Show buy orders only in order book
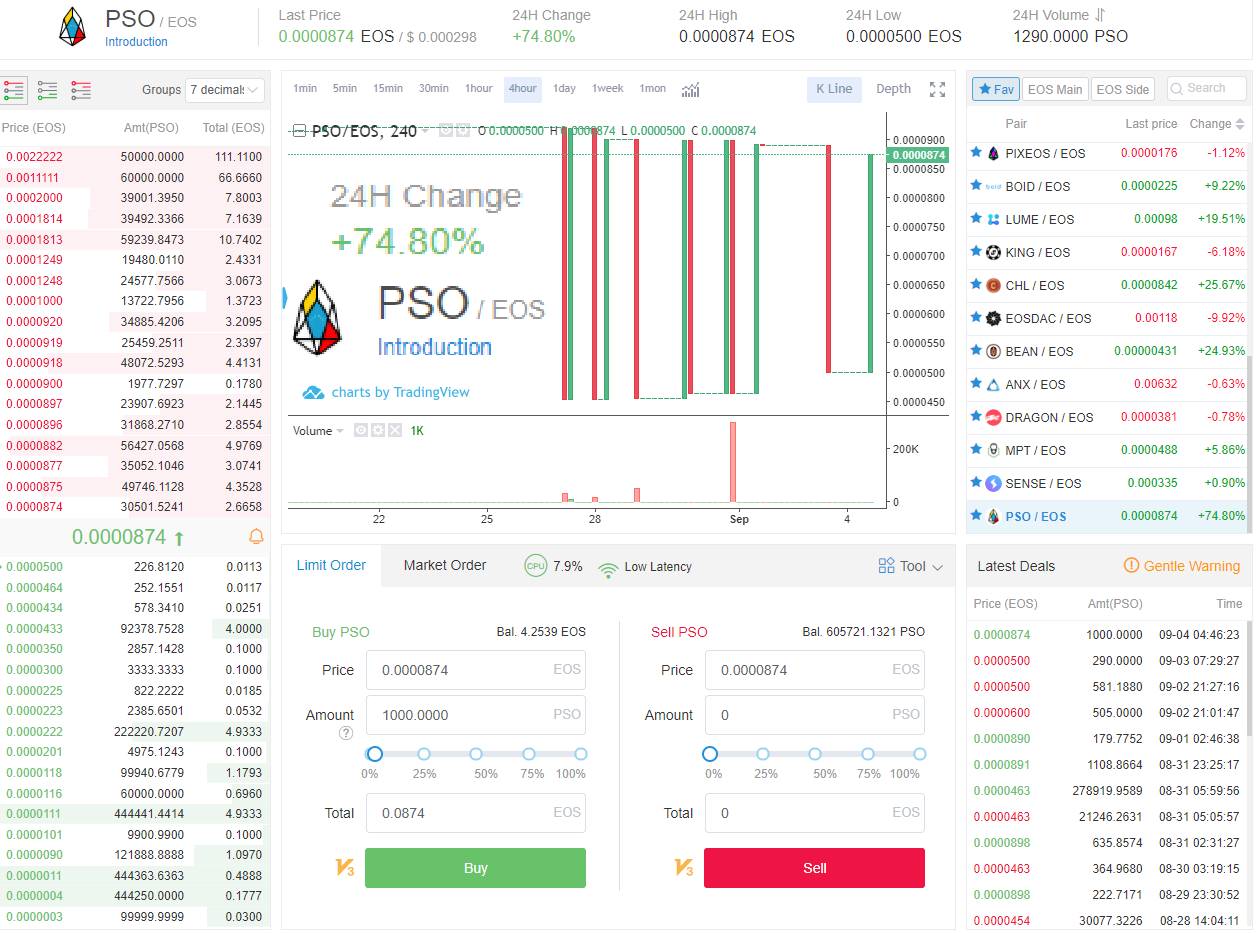The width and height of the screenshot is (1259, 933). pos(47,90)
